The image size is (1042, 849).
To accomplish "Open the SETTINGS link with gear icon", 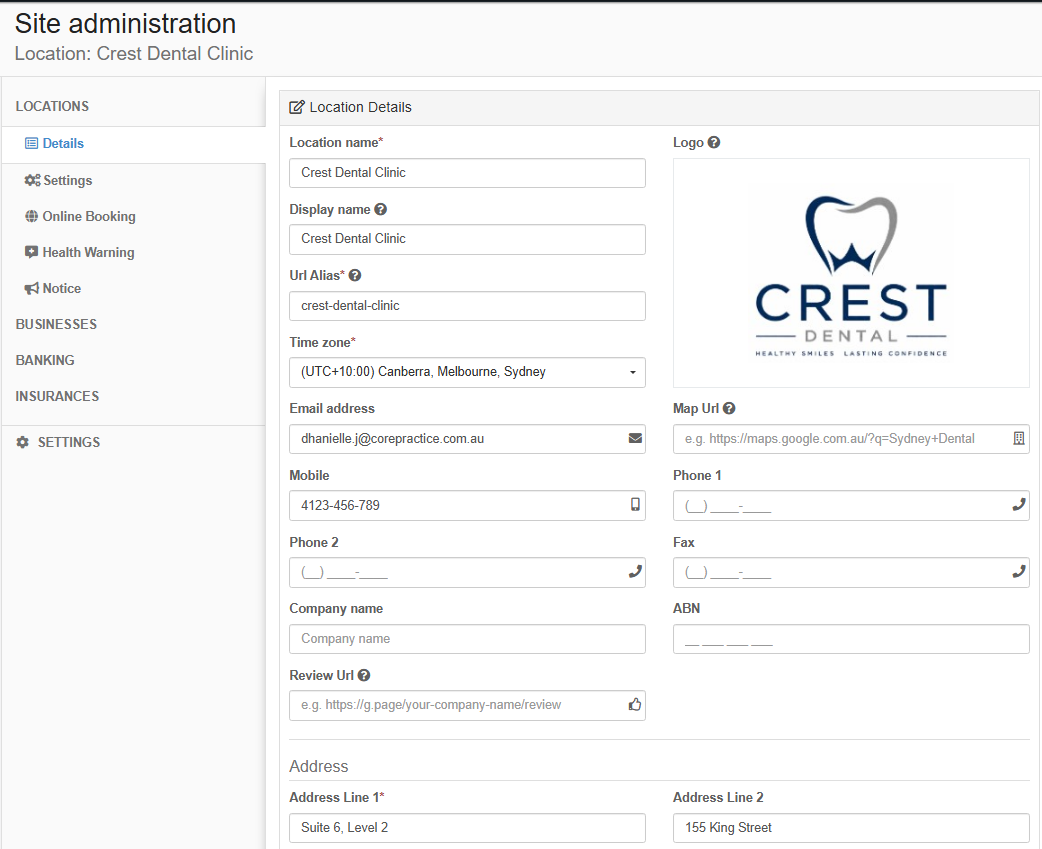I will pyautogui.click(x=58, y=442).
